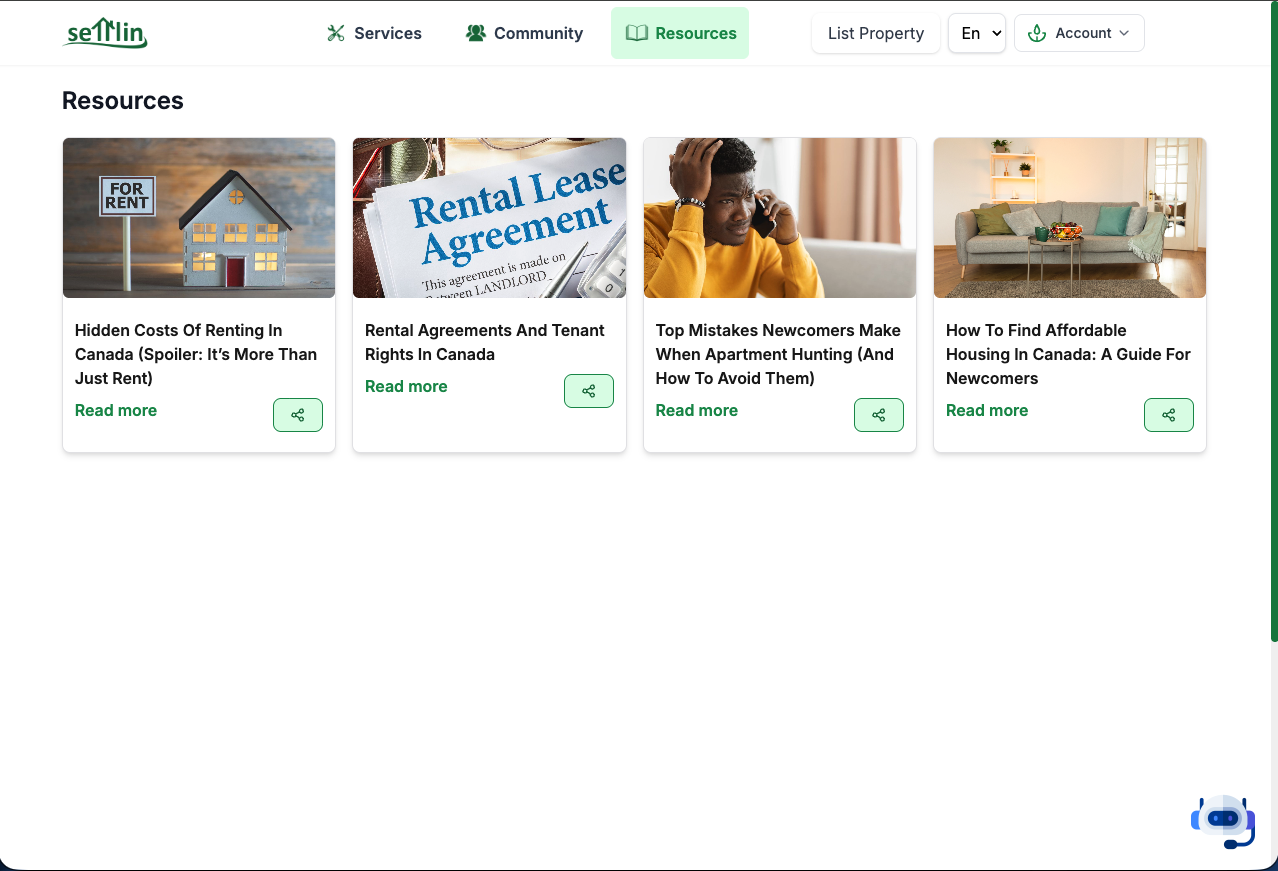Image resolution: width=1278 pixels, height=871 pixels.
Task: Open the Community menu
Action: [524, 33]
